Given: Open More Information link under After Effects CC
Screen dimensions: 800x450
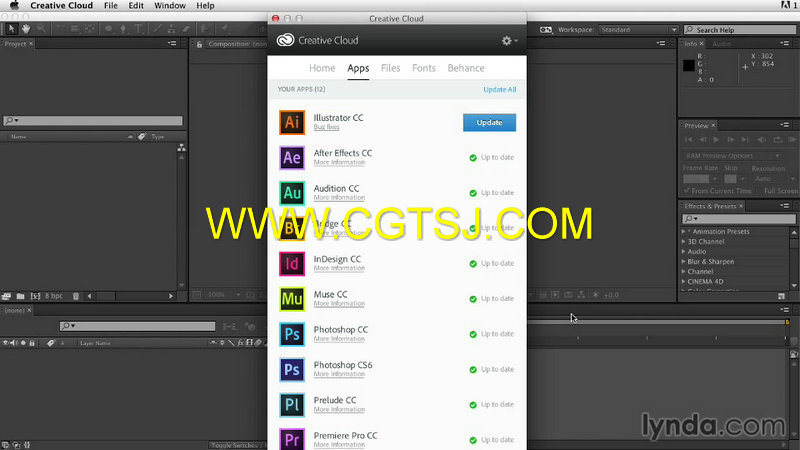Looking at the screenshot, I should tap(339, 162).
